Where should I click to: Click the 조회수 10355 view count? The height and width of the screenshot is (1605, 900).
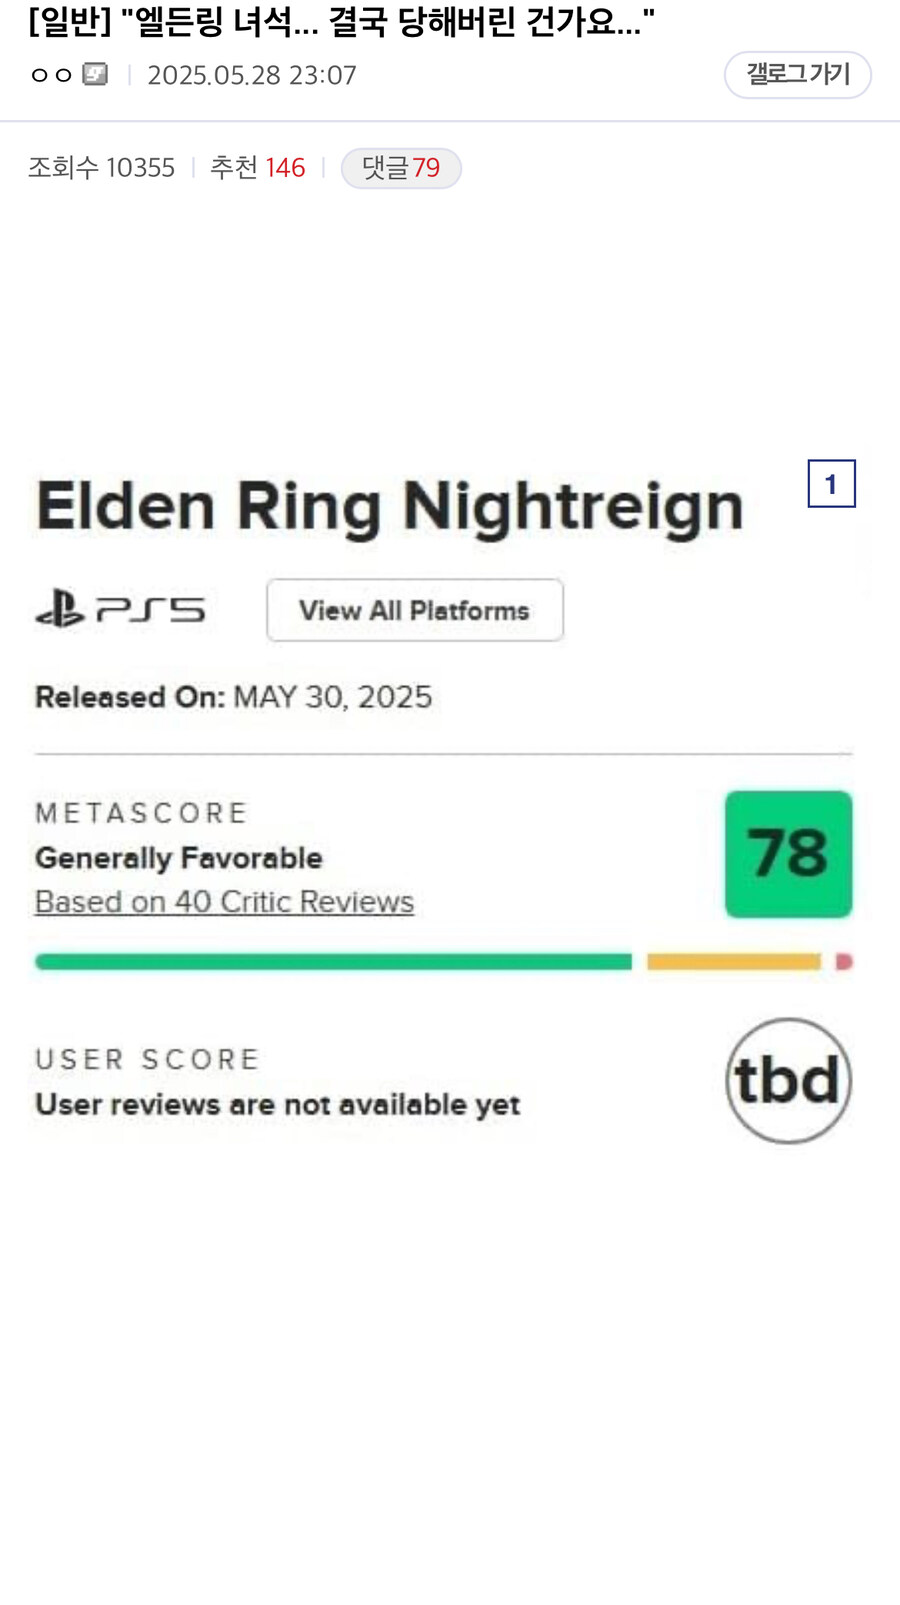coord(101,168)
